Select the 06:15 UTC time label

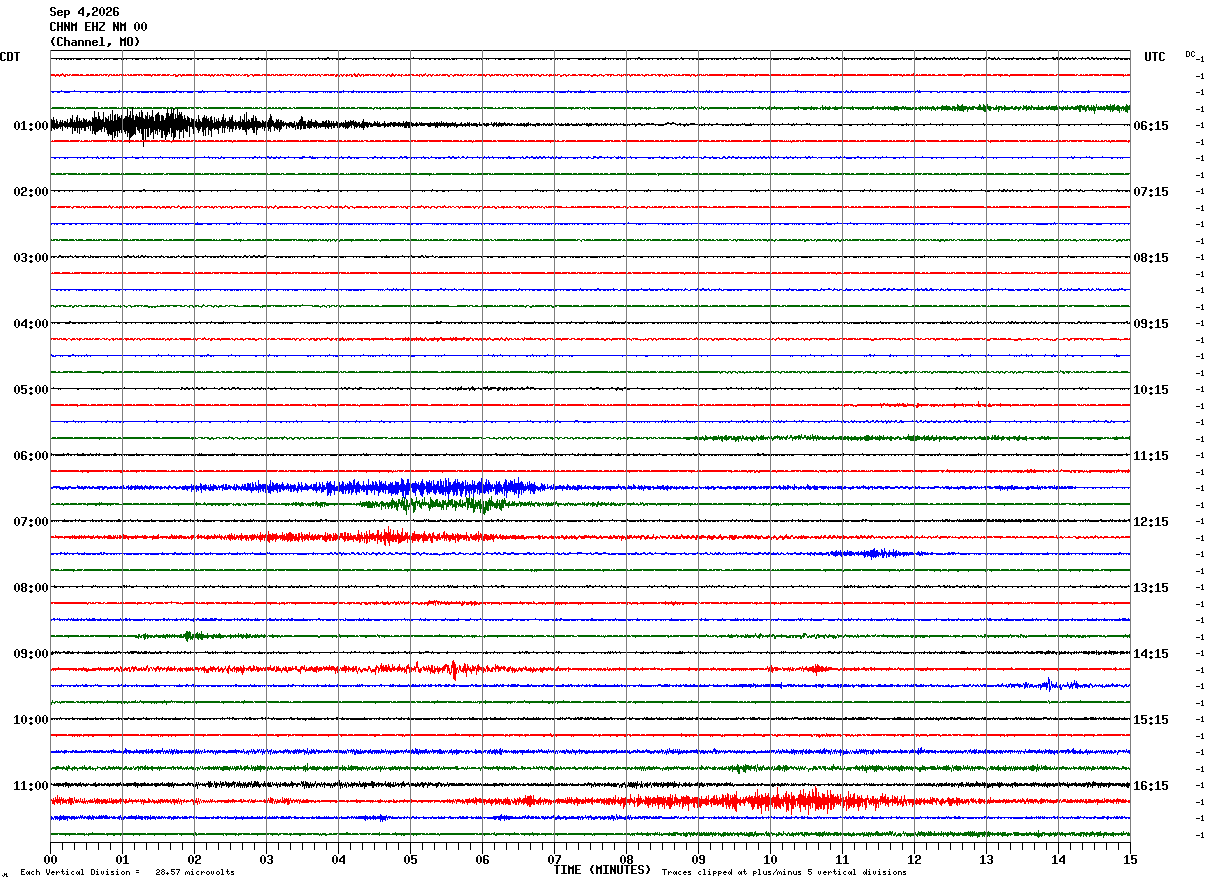pyautogui.click(x=1151, y=126)
